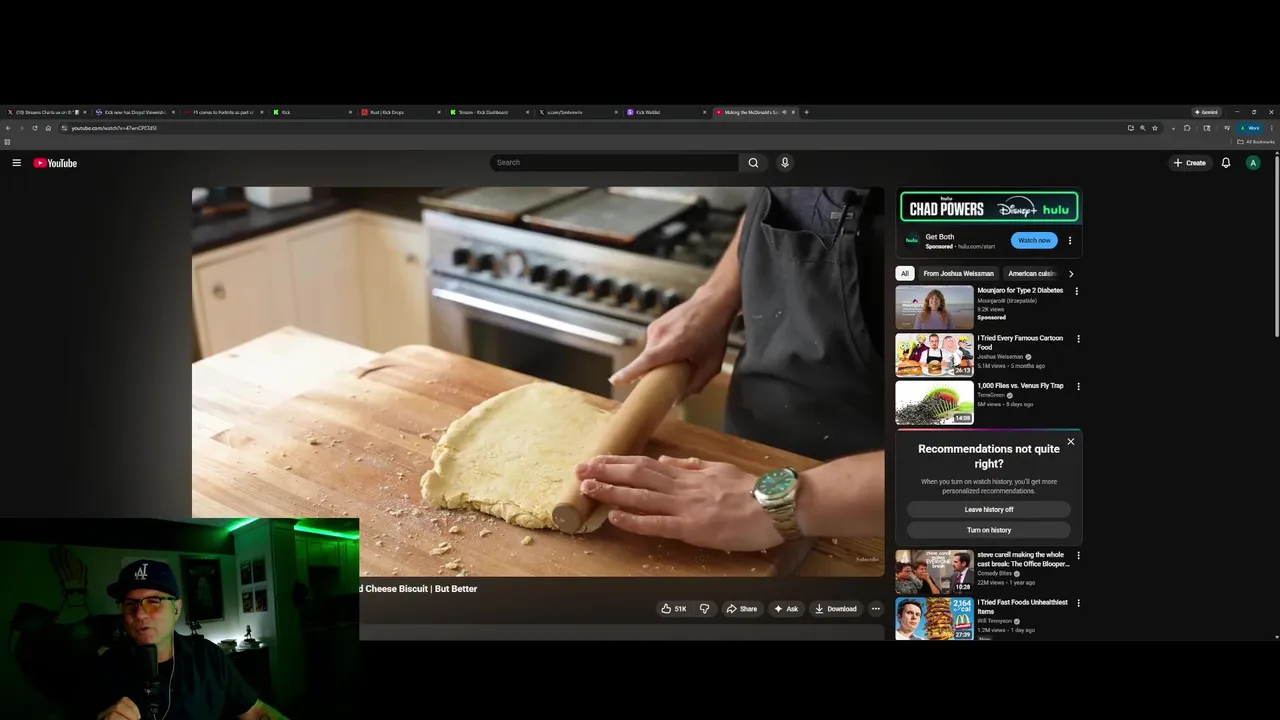This screenshot has width=1280, height=720.
Task: Start voice search with the microphone icon
Action: 785,163
